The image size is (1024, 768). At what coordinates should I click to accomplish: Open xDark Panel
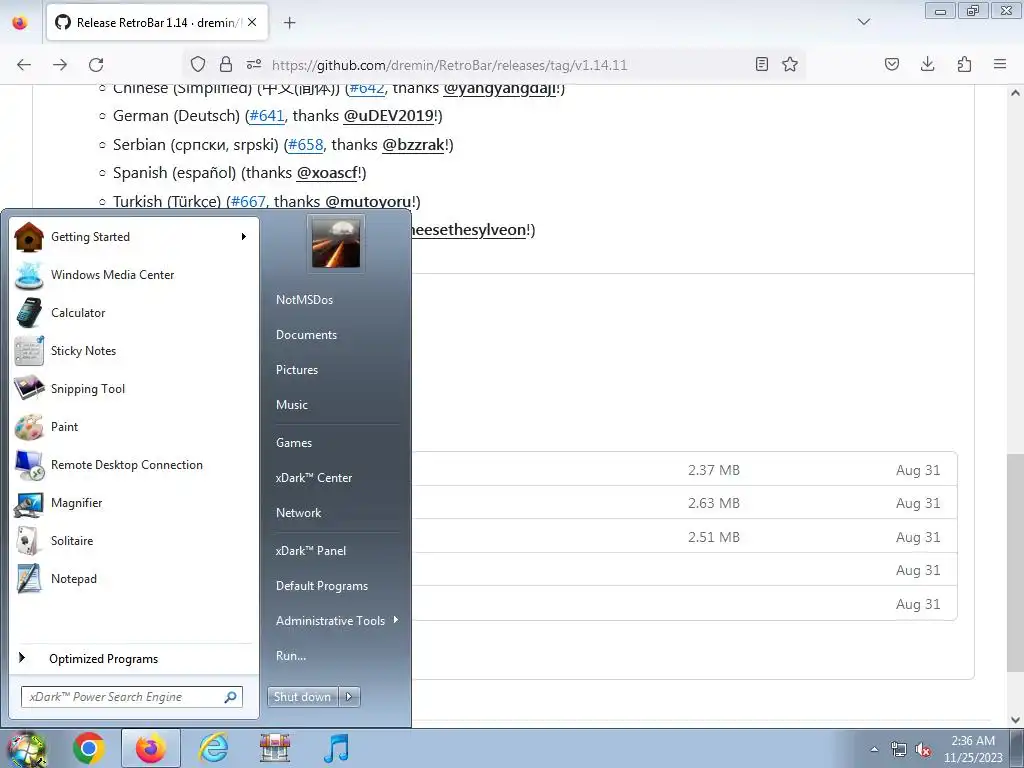pyautogui.click(x=311, y=551)
